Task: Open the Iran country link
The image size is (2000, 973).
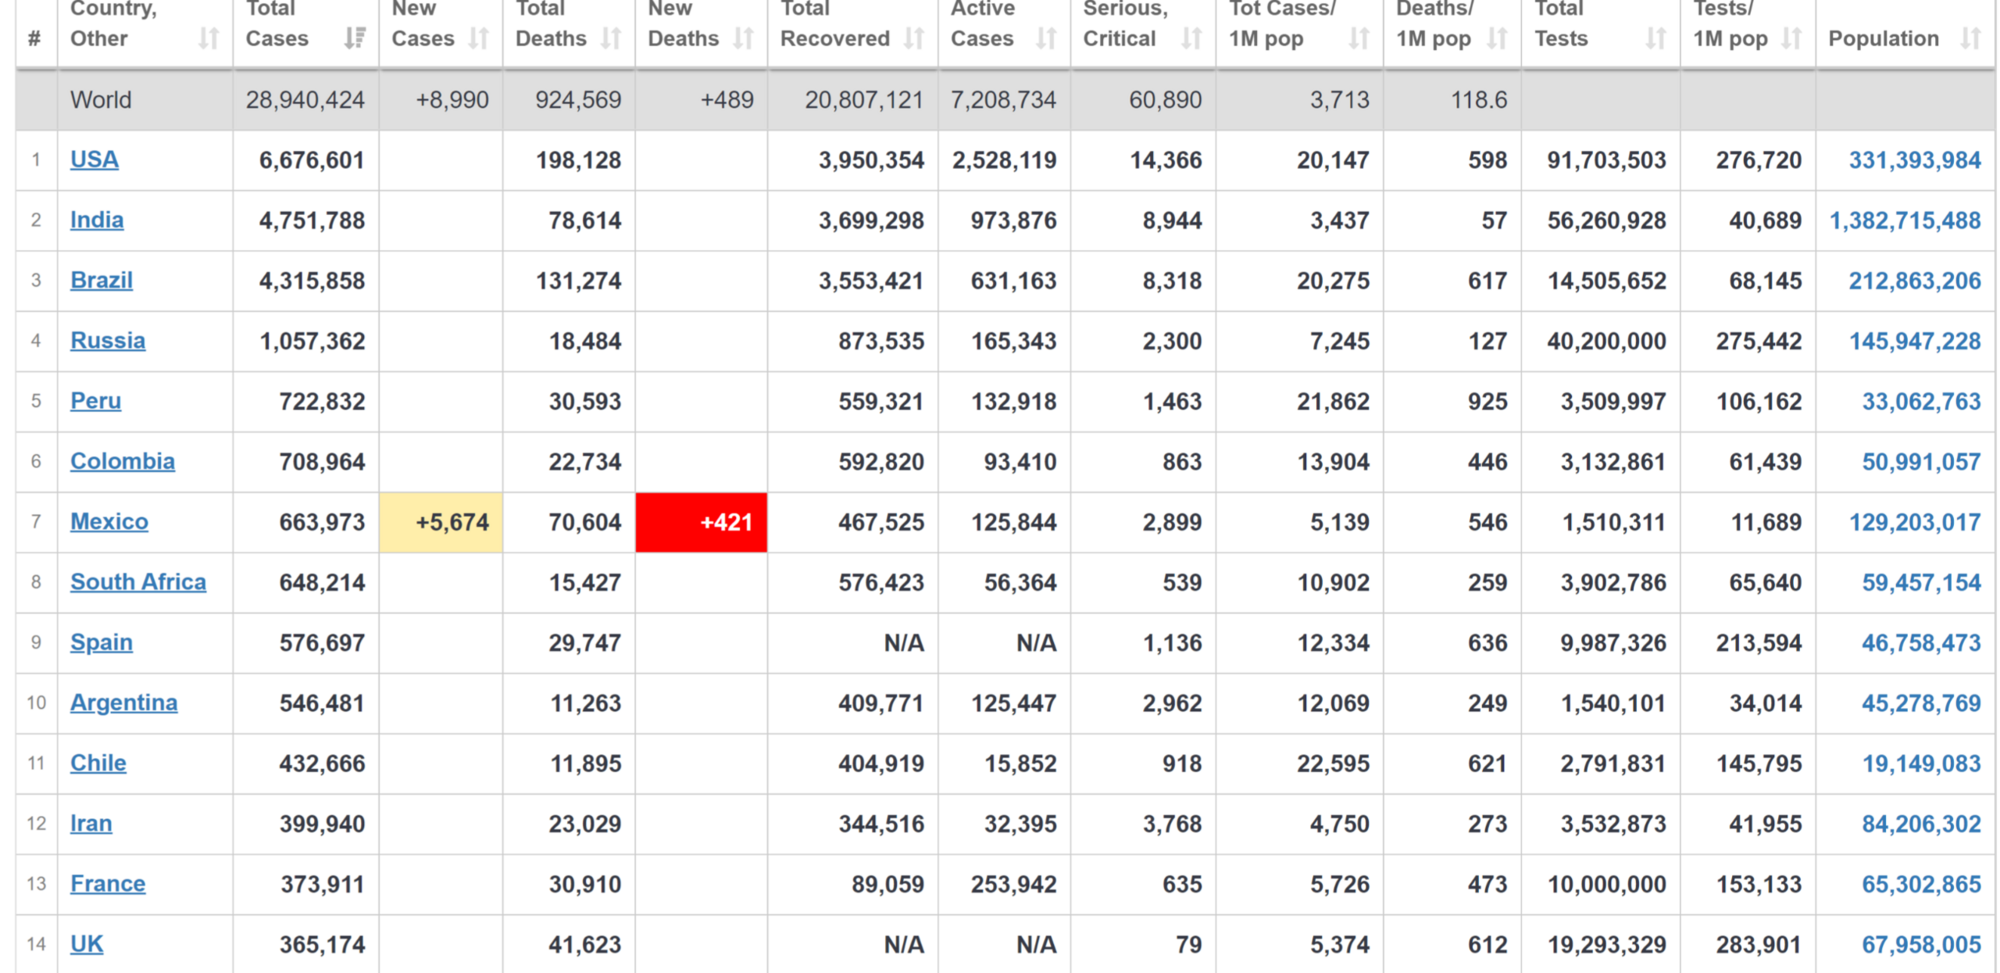Action: (x=91, y=824)
